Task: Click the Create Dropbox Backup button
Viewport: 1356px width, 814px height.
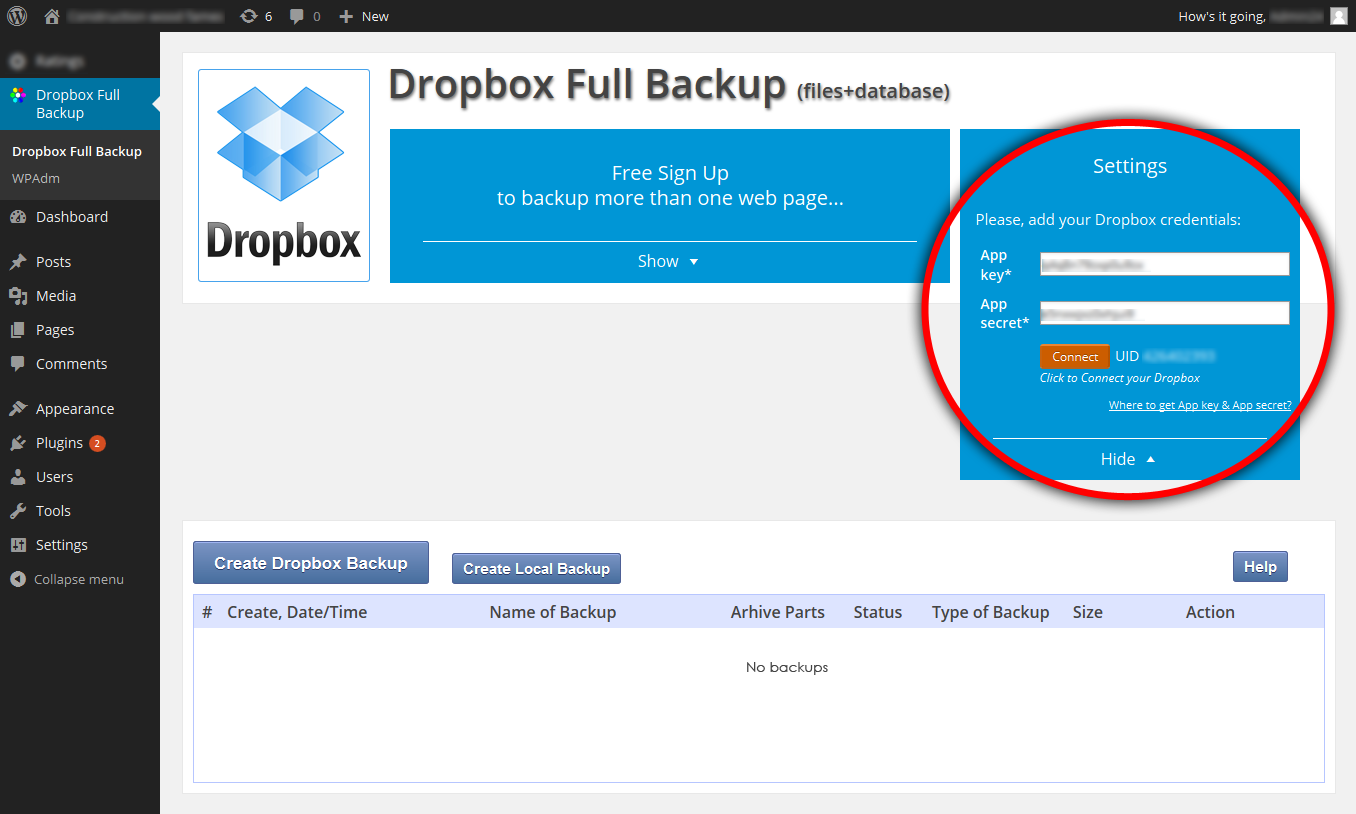Action: [x=311, y=563]
